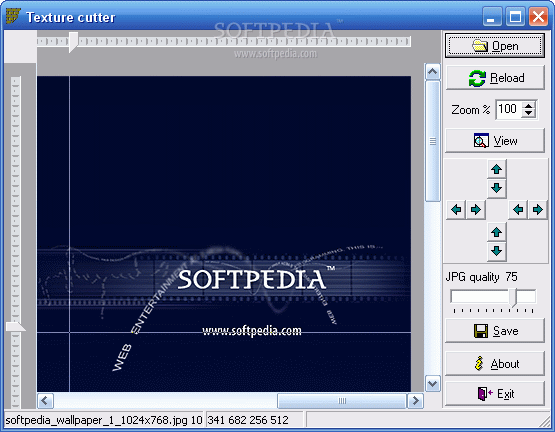Click the horizontal scrollbar thumb

pyautogui.click(x=342, y=401)
